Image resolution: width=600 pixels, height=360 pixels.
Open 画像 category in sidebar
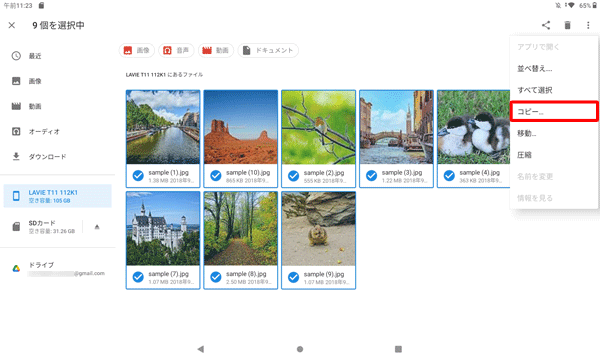point(57,81)
